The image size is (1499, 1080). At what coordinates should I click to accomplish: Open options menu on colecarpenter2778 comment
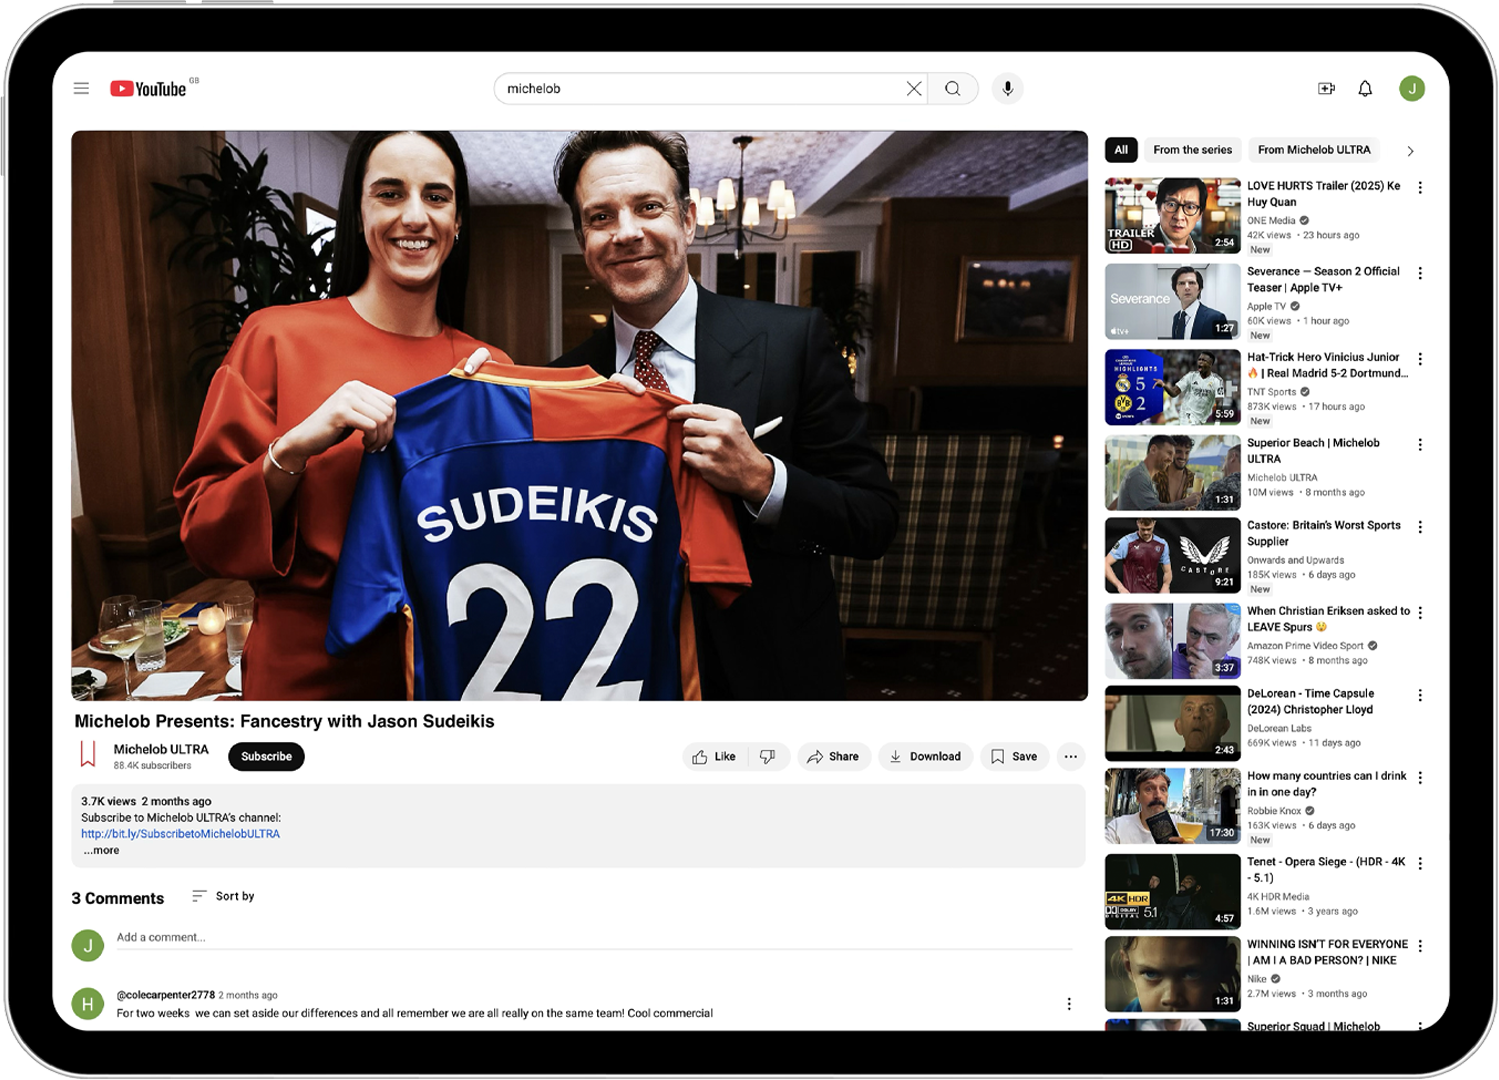pyautogui.click(x=1069, y=1004)
